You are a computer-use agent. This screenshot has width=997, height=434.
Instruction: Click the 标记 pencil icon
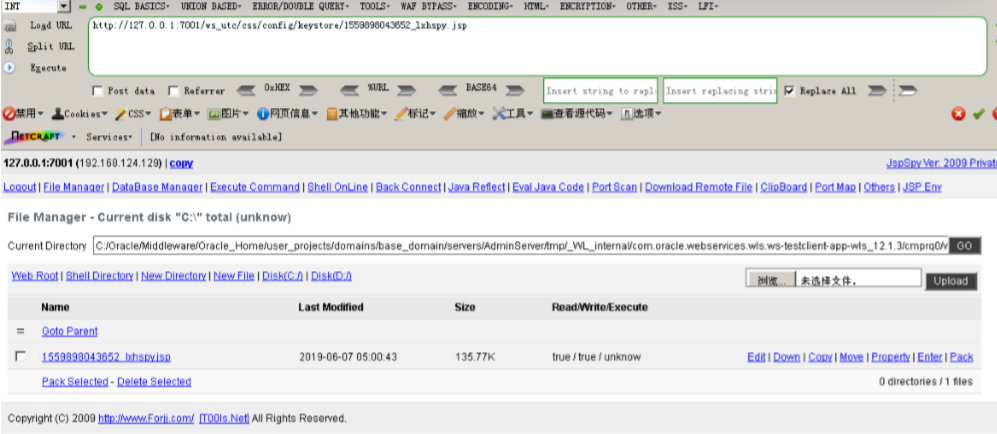pyautogui.click(x=401, y=114)
